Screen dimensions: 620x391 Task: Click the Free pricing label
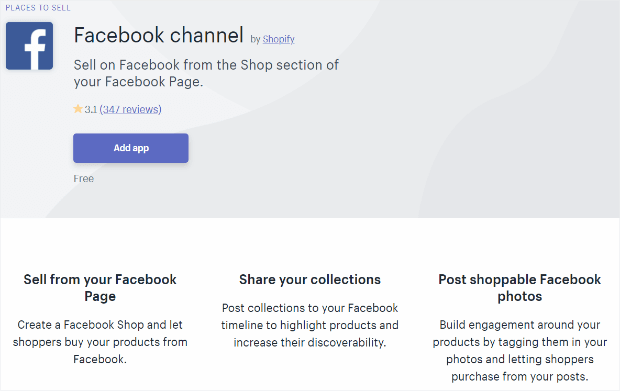pyautogui.click(x=83, y=179)
